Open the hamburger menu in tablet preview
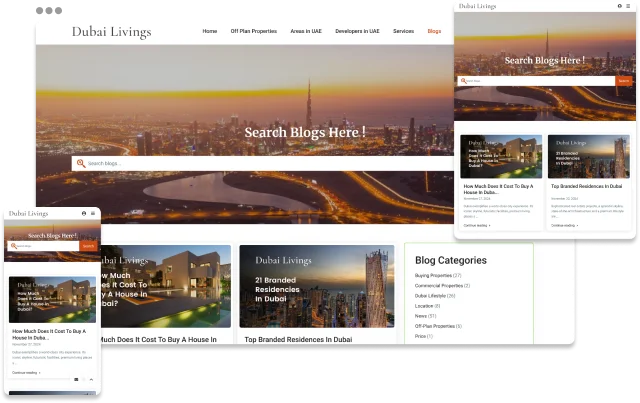The width and height of the screenshot is (640, 403). tap(628, 6)
